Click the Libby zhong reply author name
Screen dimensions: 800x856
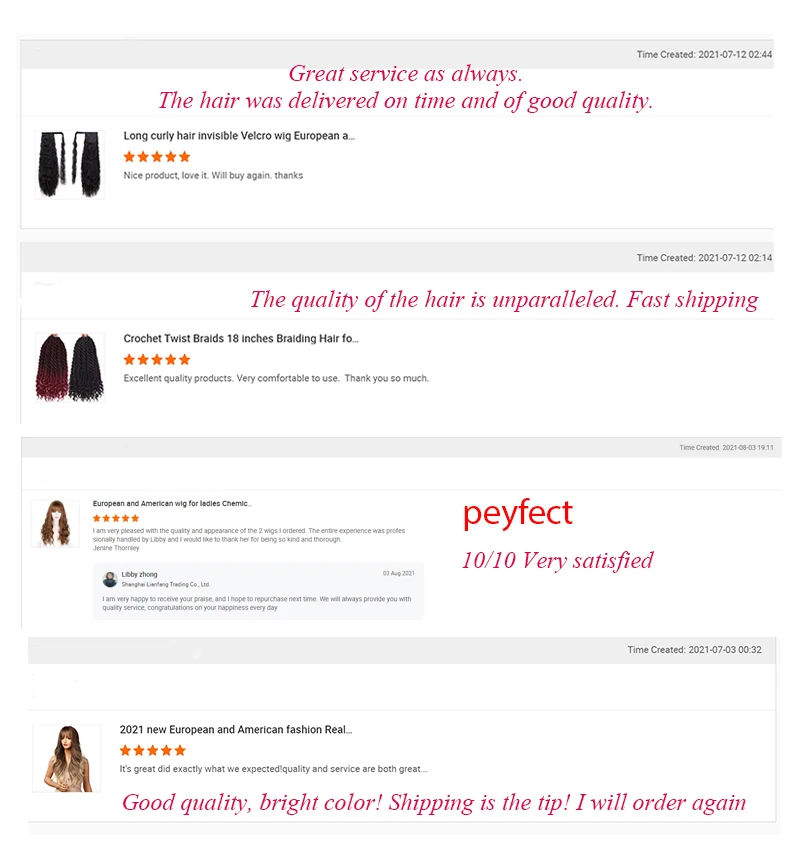[x=139, y=574]
